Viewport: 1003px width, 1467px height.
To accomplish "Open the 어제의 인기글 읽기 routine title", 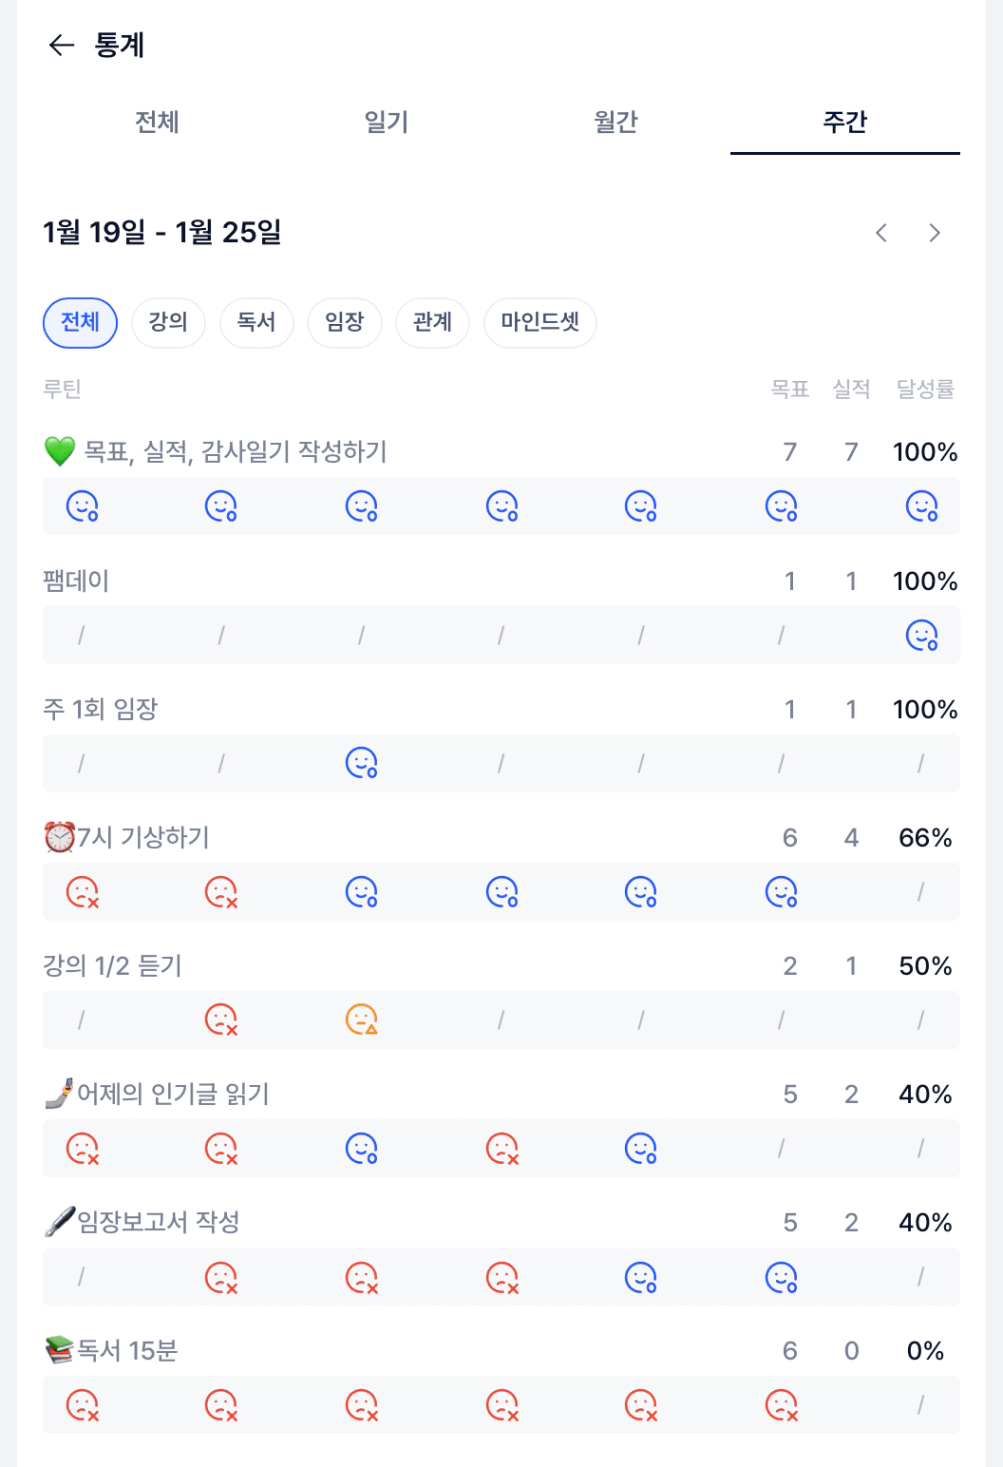I will (173, 1094).
